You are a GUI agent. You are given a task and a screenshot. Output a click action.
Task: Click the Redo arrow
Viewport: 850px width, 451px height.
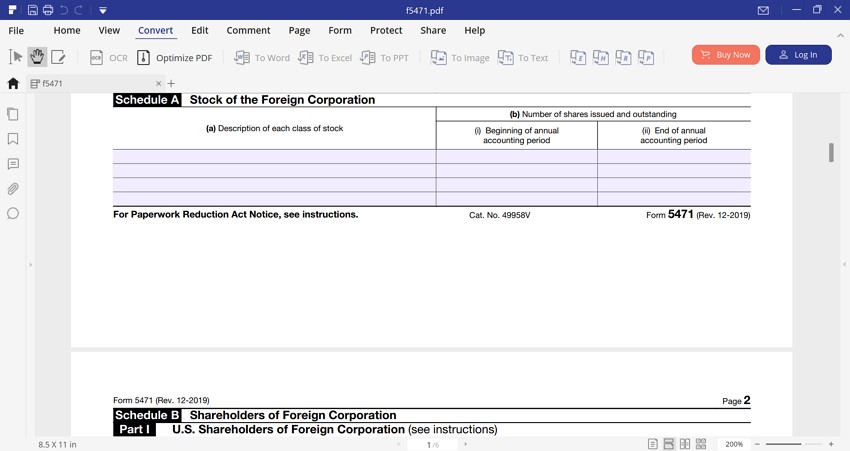pyautogui.click(x=79, y=10)
